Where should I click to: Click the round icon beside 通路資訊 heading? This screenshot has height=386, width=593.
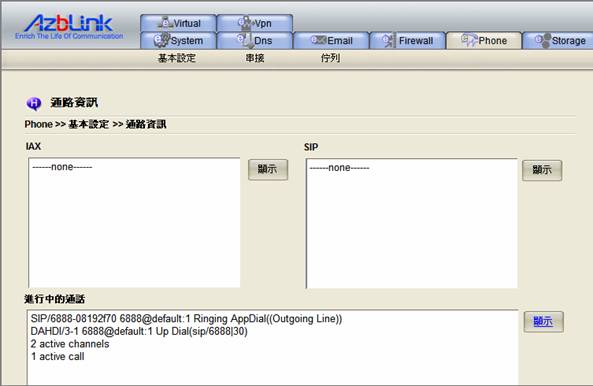click(34, 103)
